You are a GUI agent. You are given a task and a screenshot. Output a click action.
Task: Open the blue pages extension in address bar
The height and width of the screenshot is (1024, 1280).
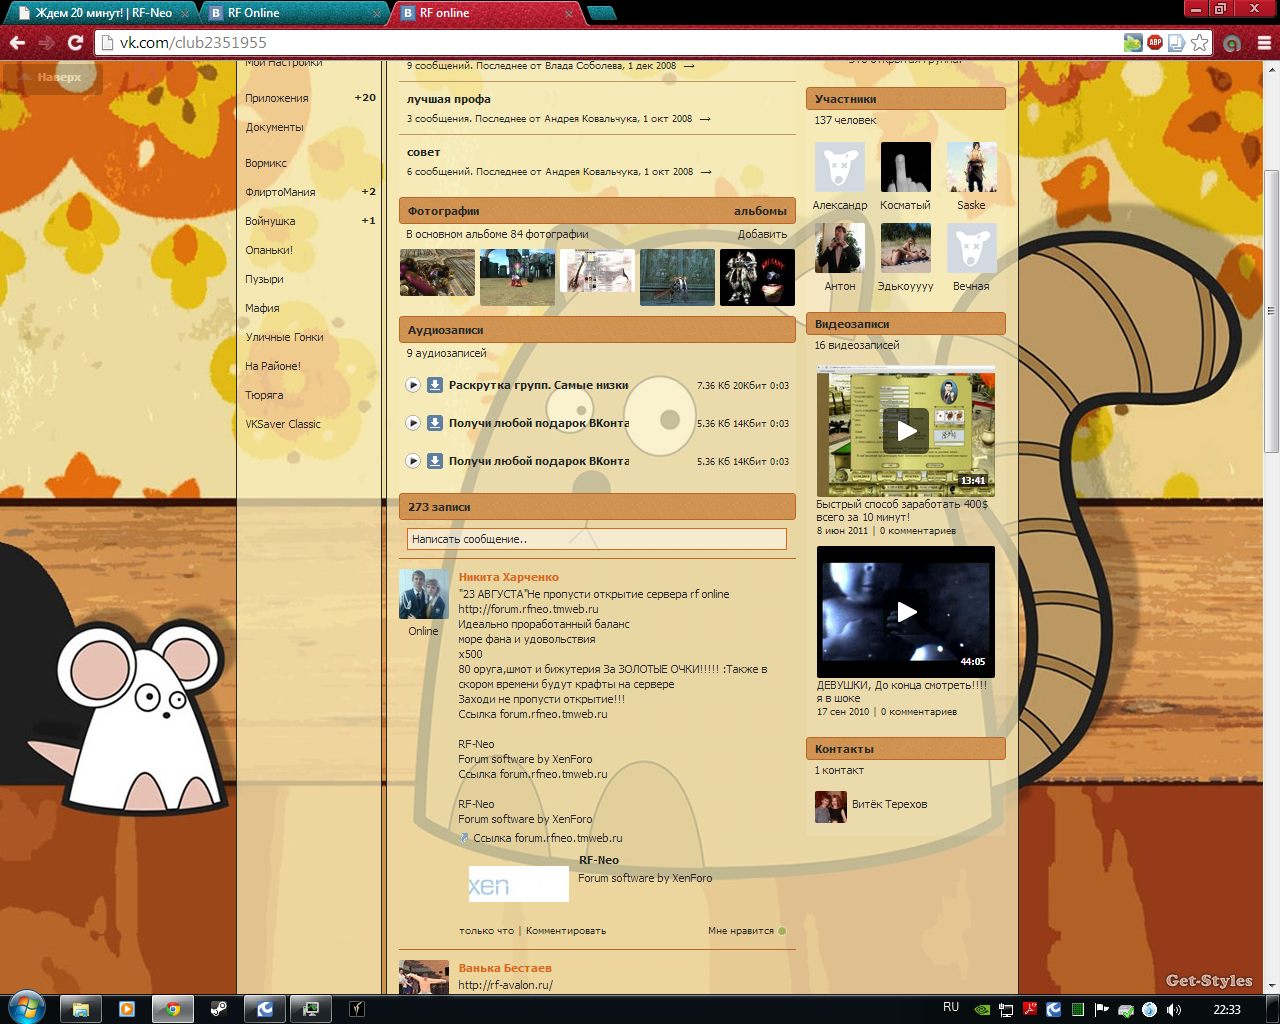pyautogui.click(x=1177, y=43)
